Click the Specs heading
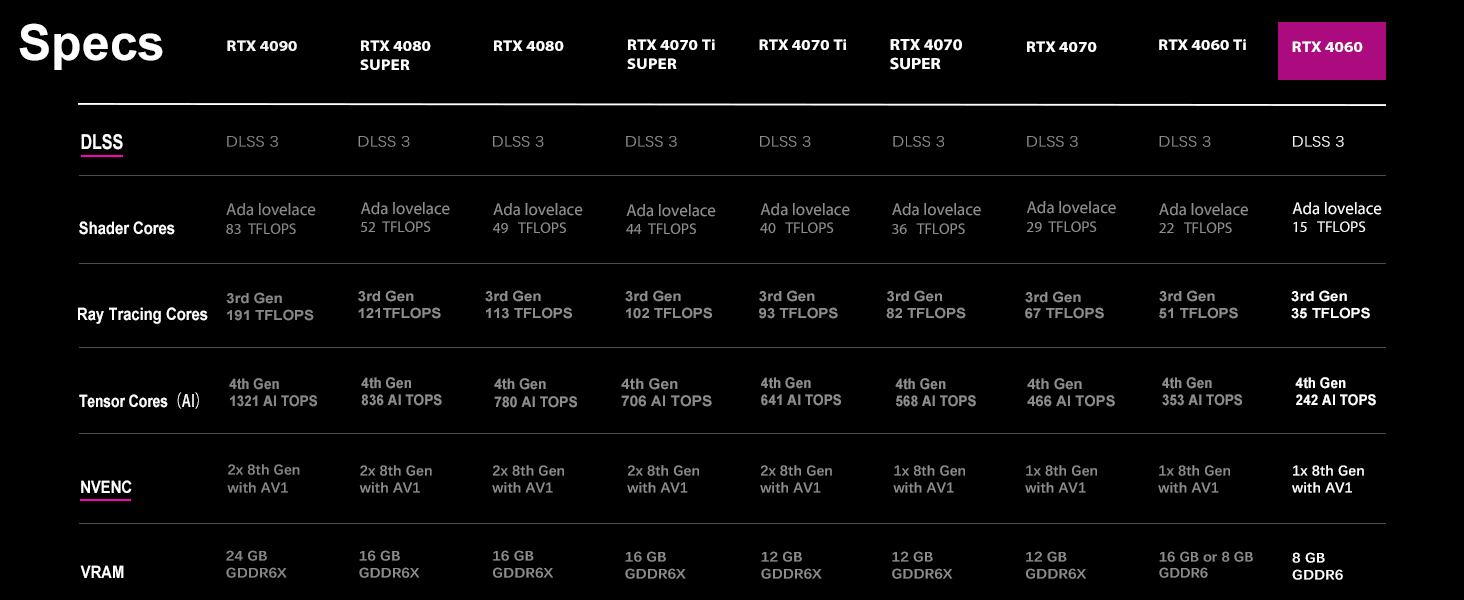Screen dimensions: 1464x600 click(x=91, y=44)
